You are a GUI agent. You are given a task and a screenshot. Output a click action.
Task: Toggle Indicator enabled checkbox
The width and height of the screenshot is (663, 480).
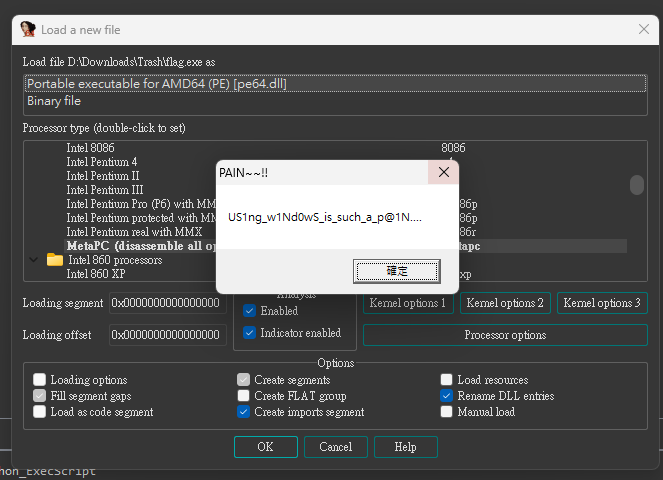pos(249,333)
